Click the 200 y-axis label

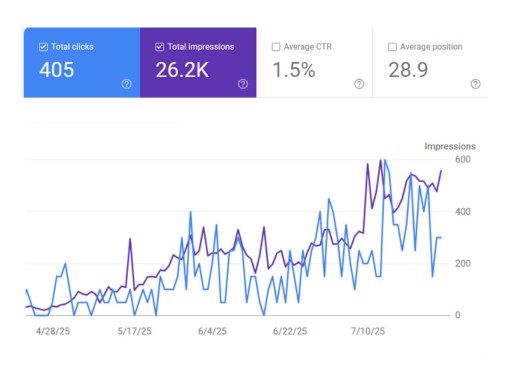point(463,263)
